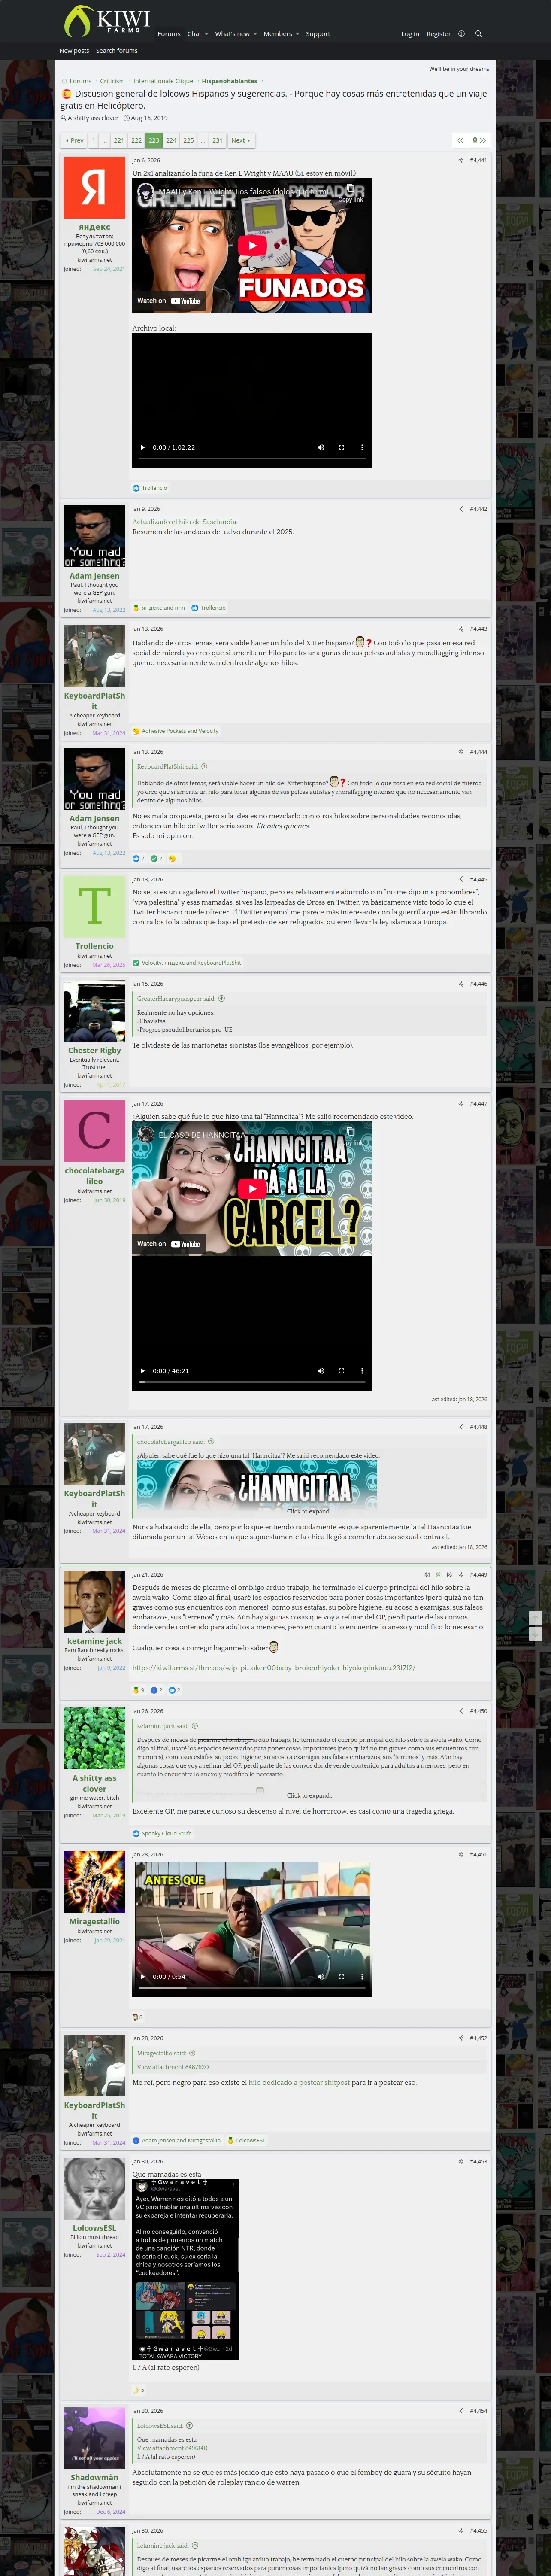Open the What's new dropdown arrow

tap(255, 34)
